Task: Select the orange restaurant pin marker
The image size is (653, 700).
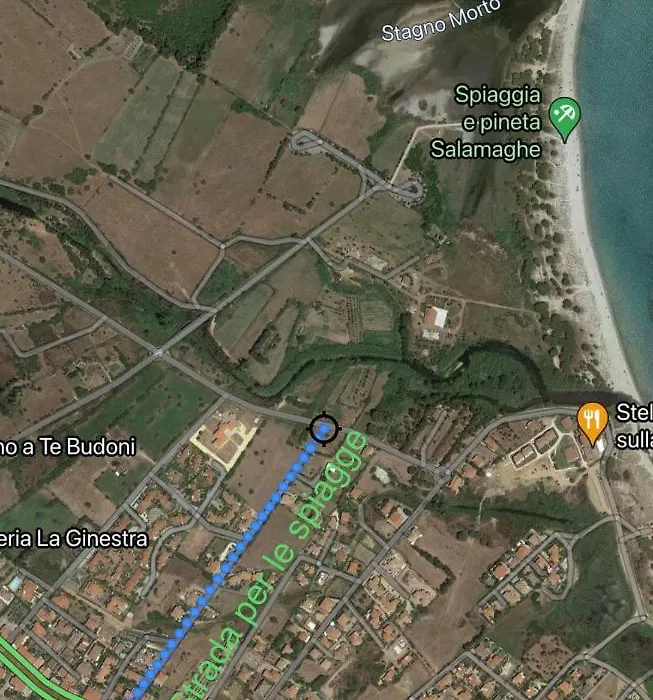Action: [x=592, y=424]
